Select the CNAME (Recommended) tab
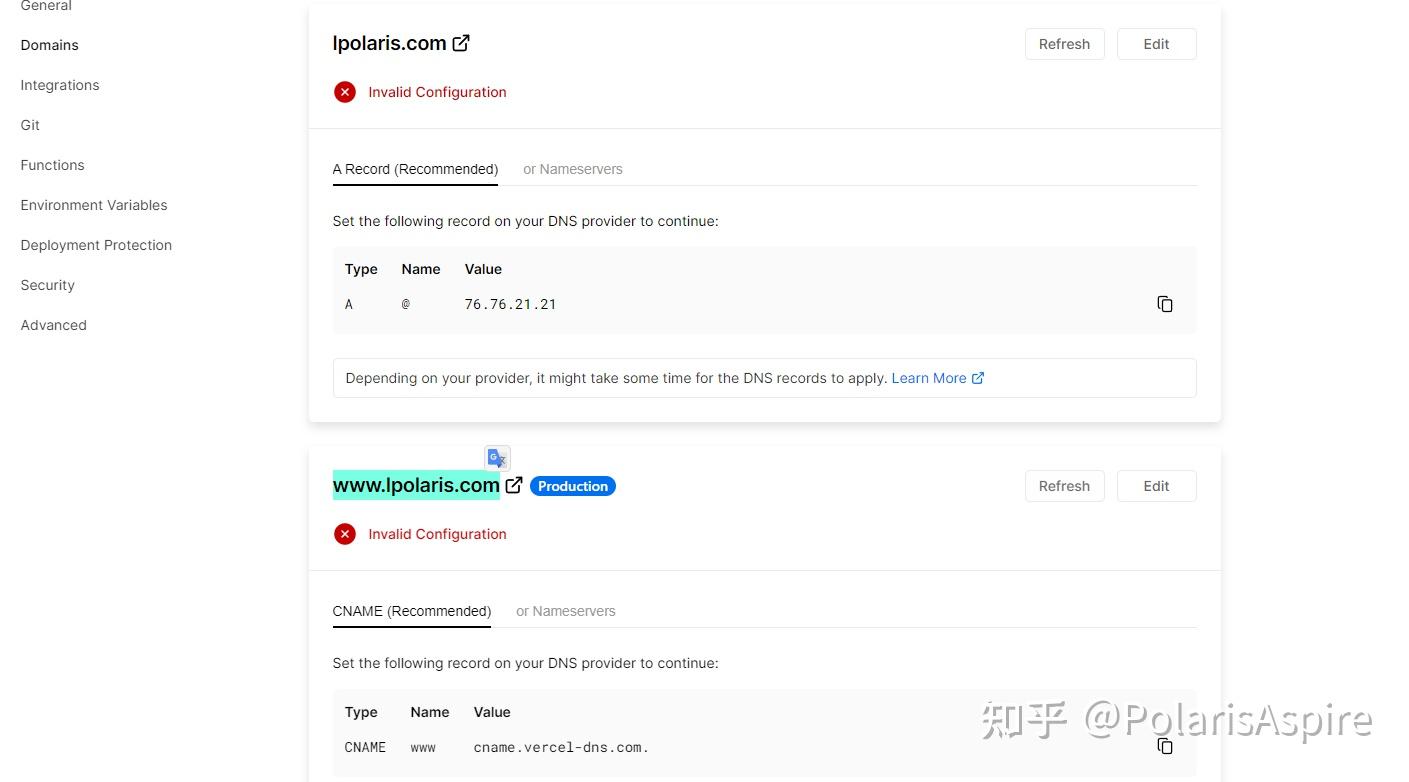The height and width of the screenshot is (782, 1409). (412, 611)
